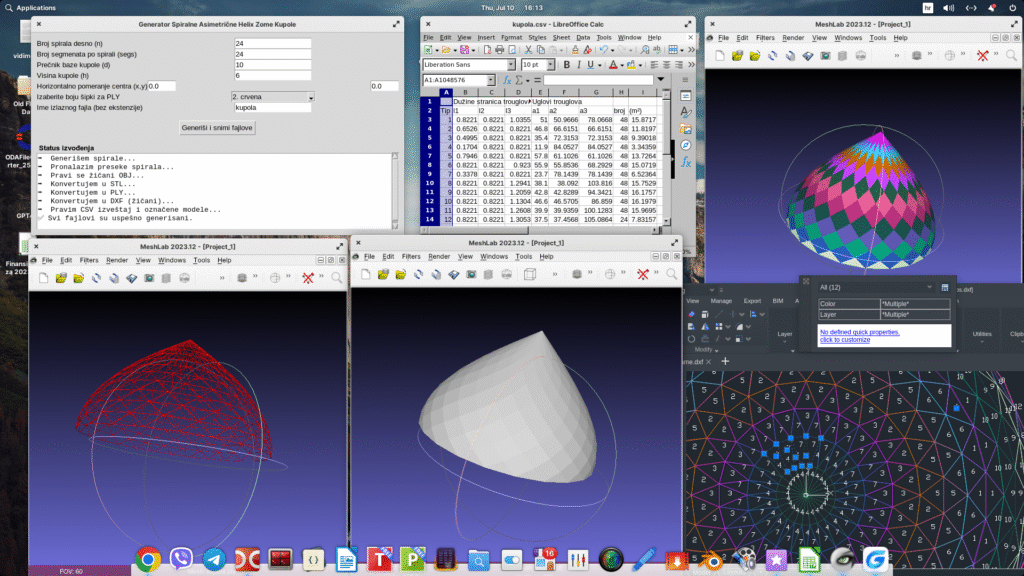Open the font color dropdown arrow in Calc
Viewport: 1024px width, 576px height.
(x=622, y=65)
